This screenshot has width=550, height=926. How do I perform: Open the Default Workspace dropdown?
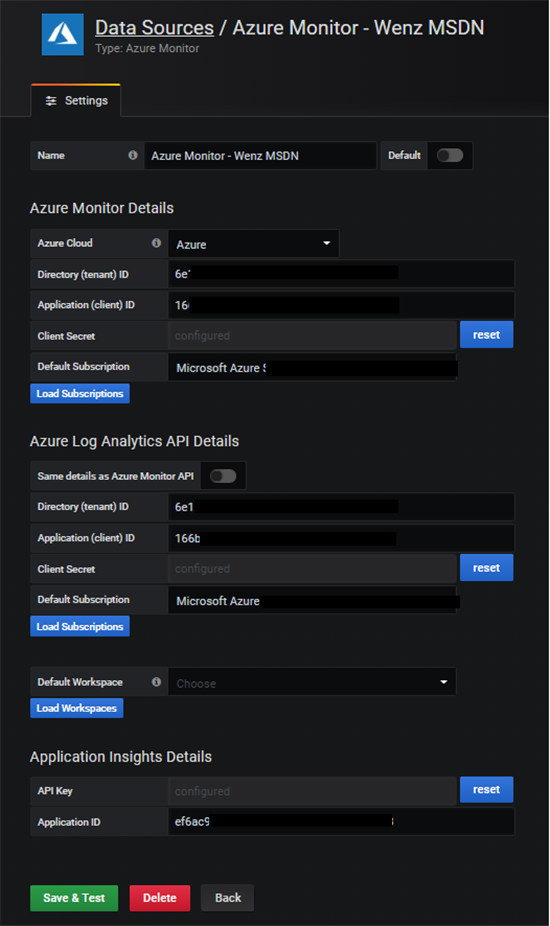tap(312, 682)
